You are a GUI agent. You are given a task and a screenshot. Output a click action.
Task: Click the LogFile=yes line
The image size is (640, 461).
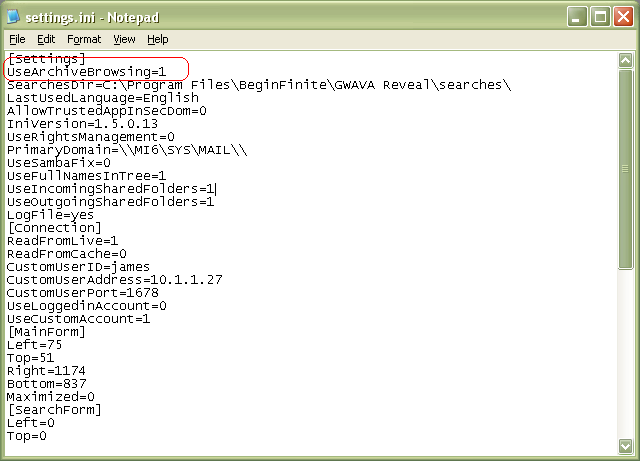click(51, 215)
